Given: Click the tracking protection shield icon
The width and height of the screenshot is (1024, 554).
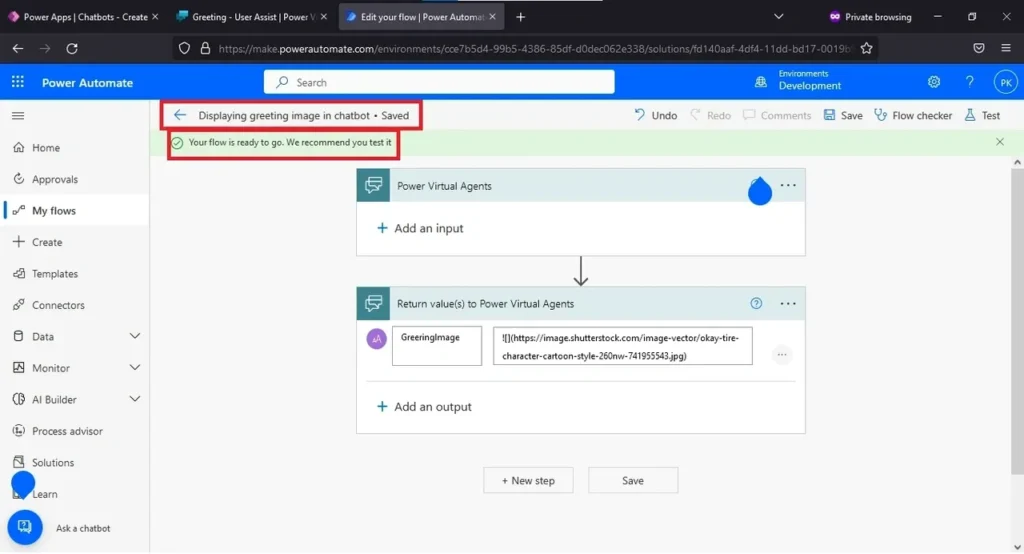Looking at the screenshot, I should point(184,48).
